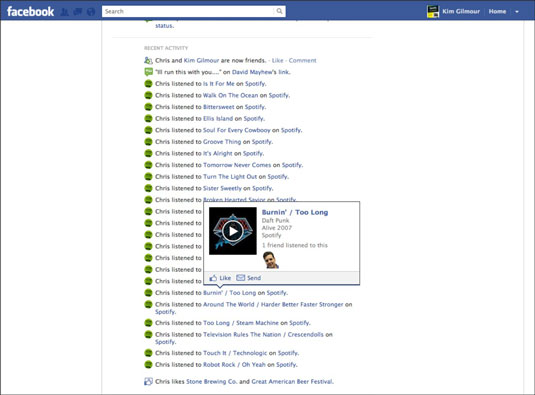
Task: Click the Send text in the song popup
Action: pyautogui.click(x=254, y=278)
